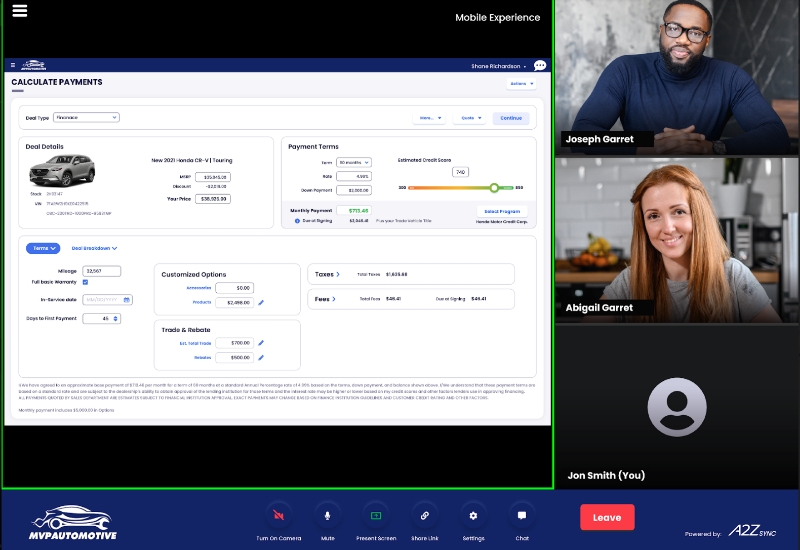Turn on the camera
Image resolution: width=800 pixels, height=550 pixels.
(278, 516)
